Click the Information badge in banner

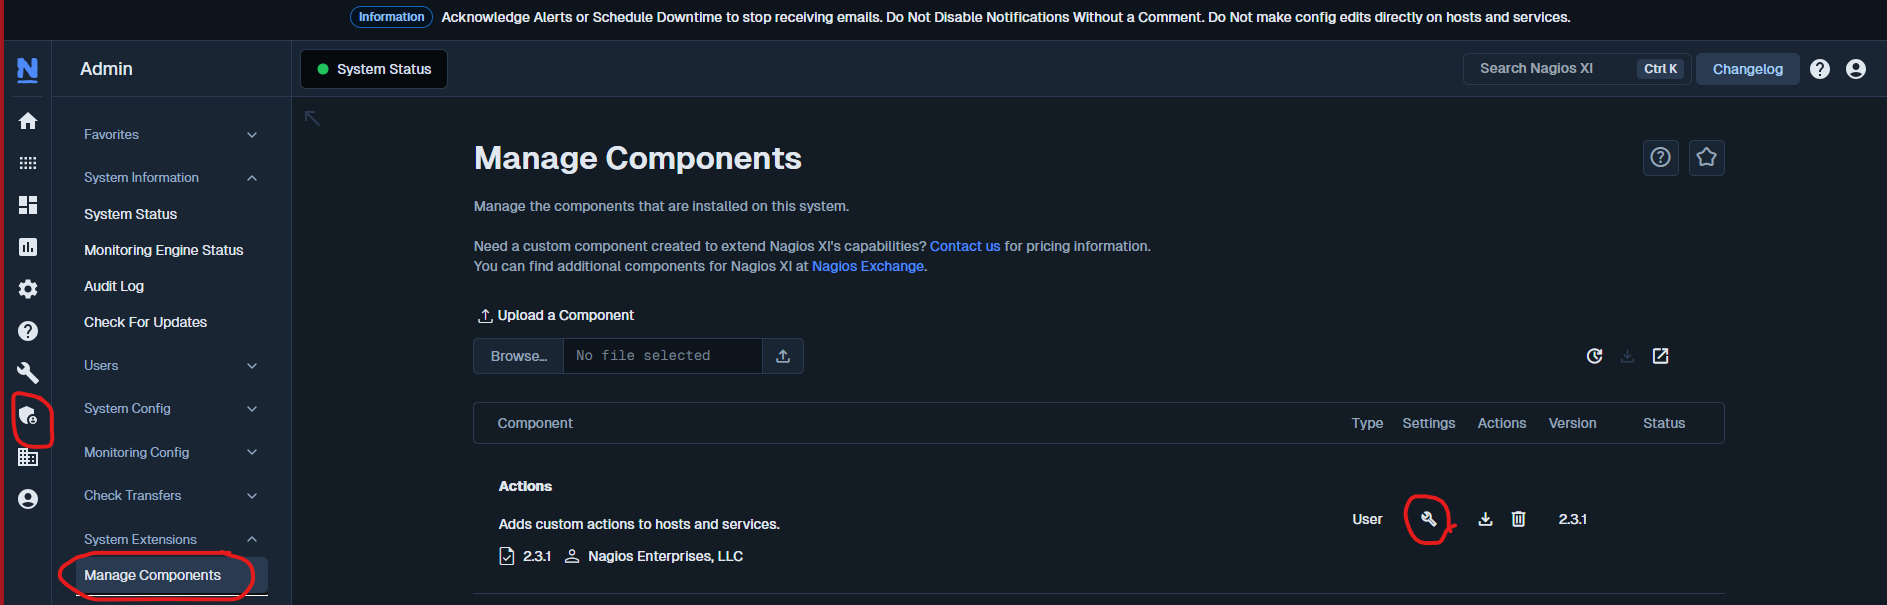point(391,17)
